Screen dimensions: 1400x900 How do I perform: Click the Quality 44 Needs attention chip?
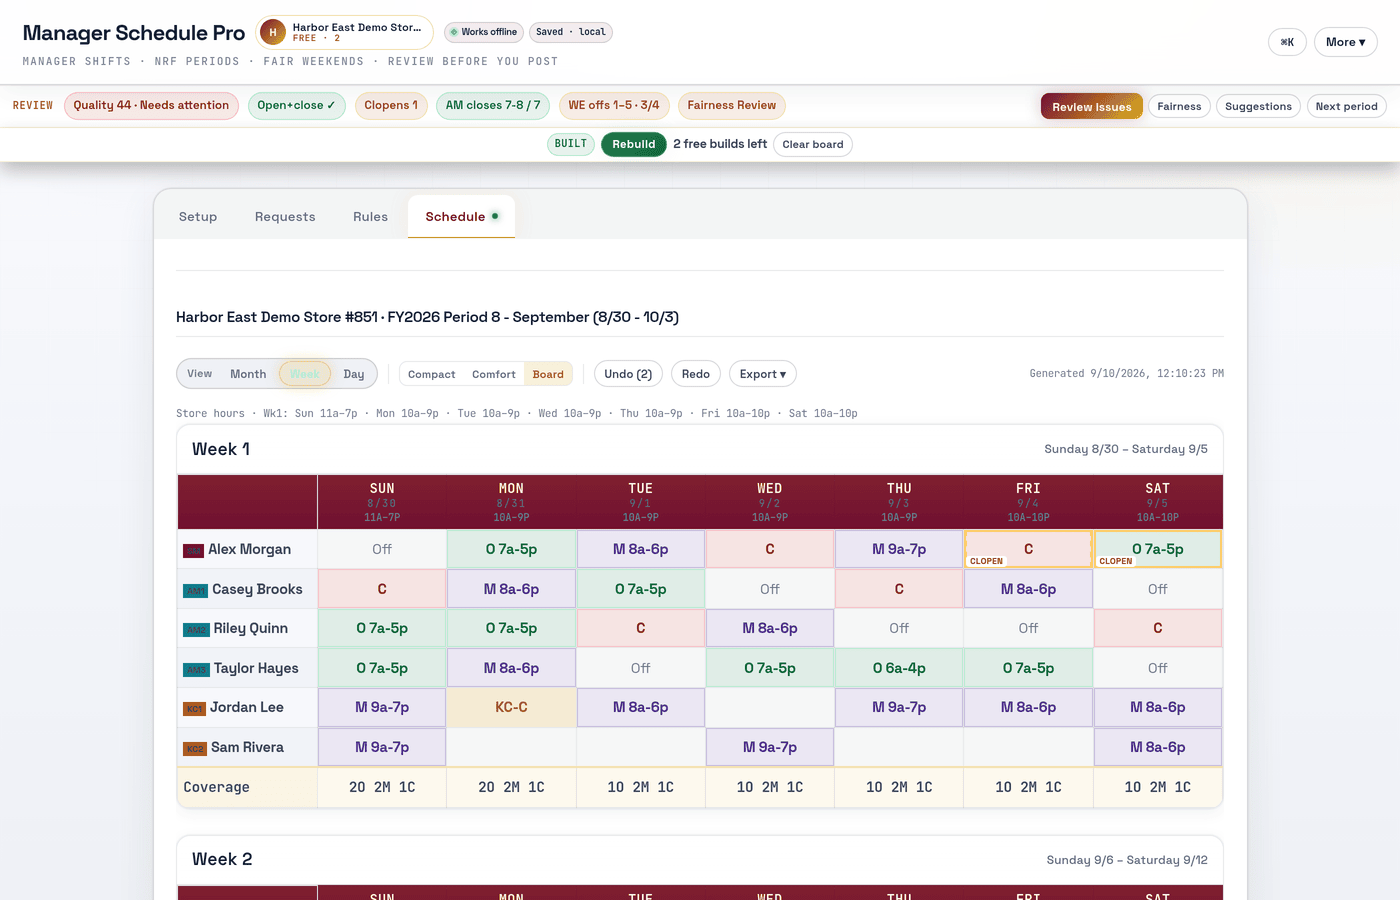point(151,105)
